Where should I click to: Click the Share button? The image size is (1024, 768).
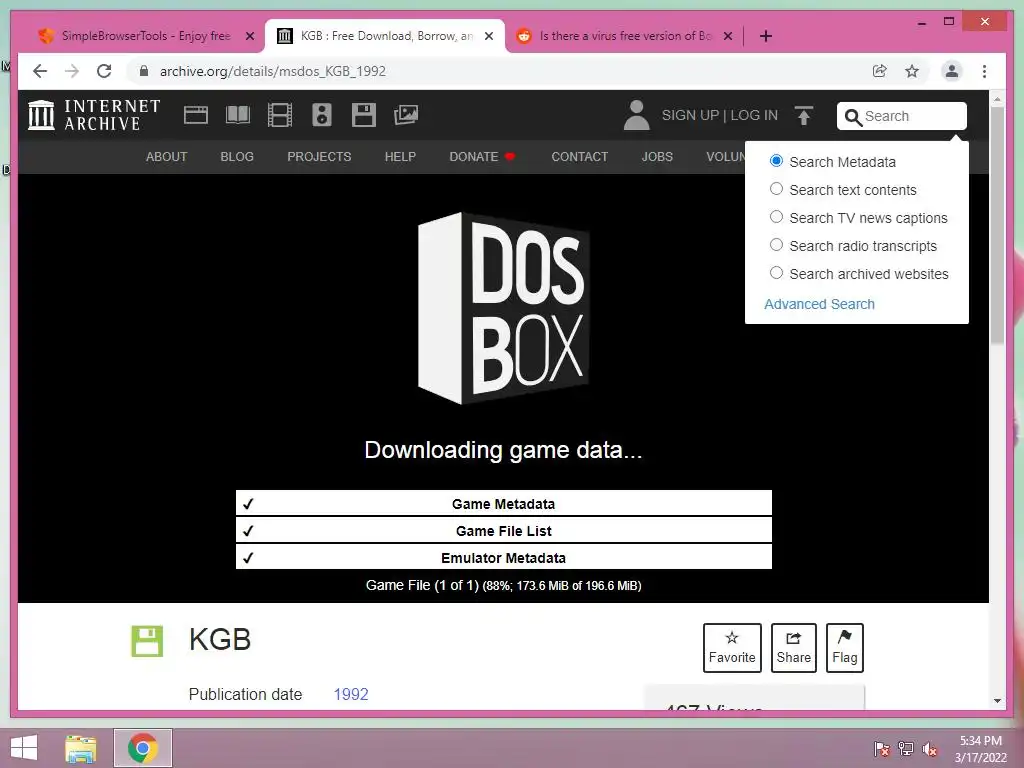click(793, 648)
